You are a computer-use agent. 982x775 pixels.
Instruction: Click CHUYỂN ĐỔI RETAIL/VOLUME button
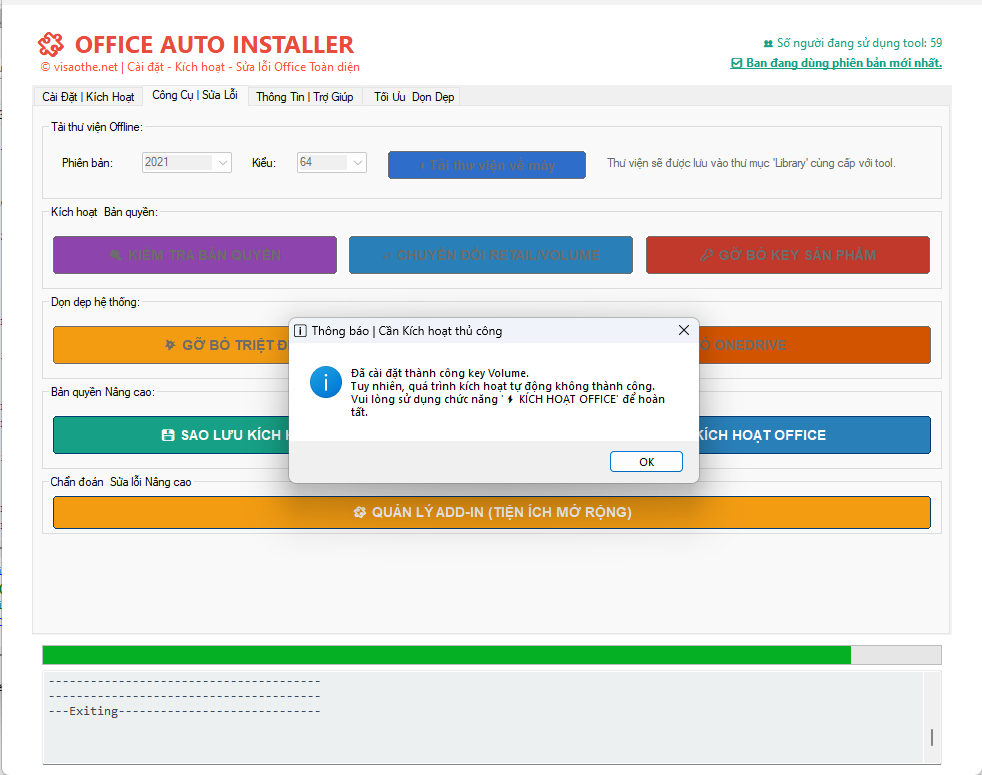tap(491, 255)
